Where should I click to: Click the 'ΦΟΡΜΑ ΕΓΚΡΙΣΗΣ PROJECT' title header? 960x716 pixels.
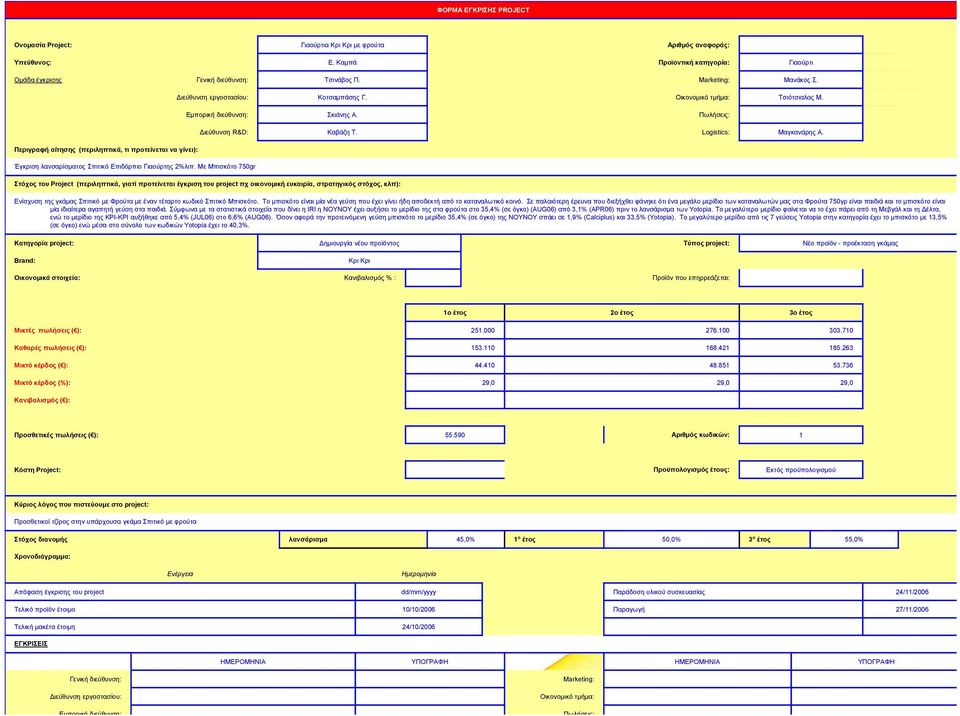[x=482, y=10]
